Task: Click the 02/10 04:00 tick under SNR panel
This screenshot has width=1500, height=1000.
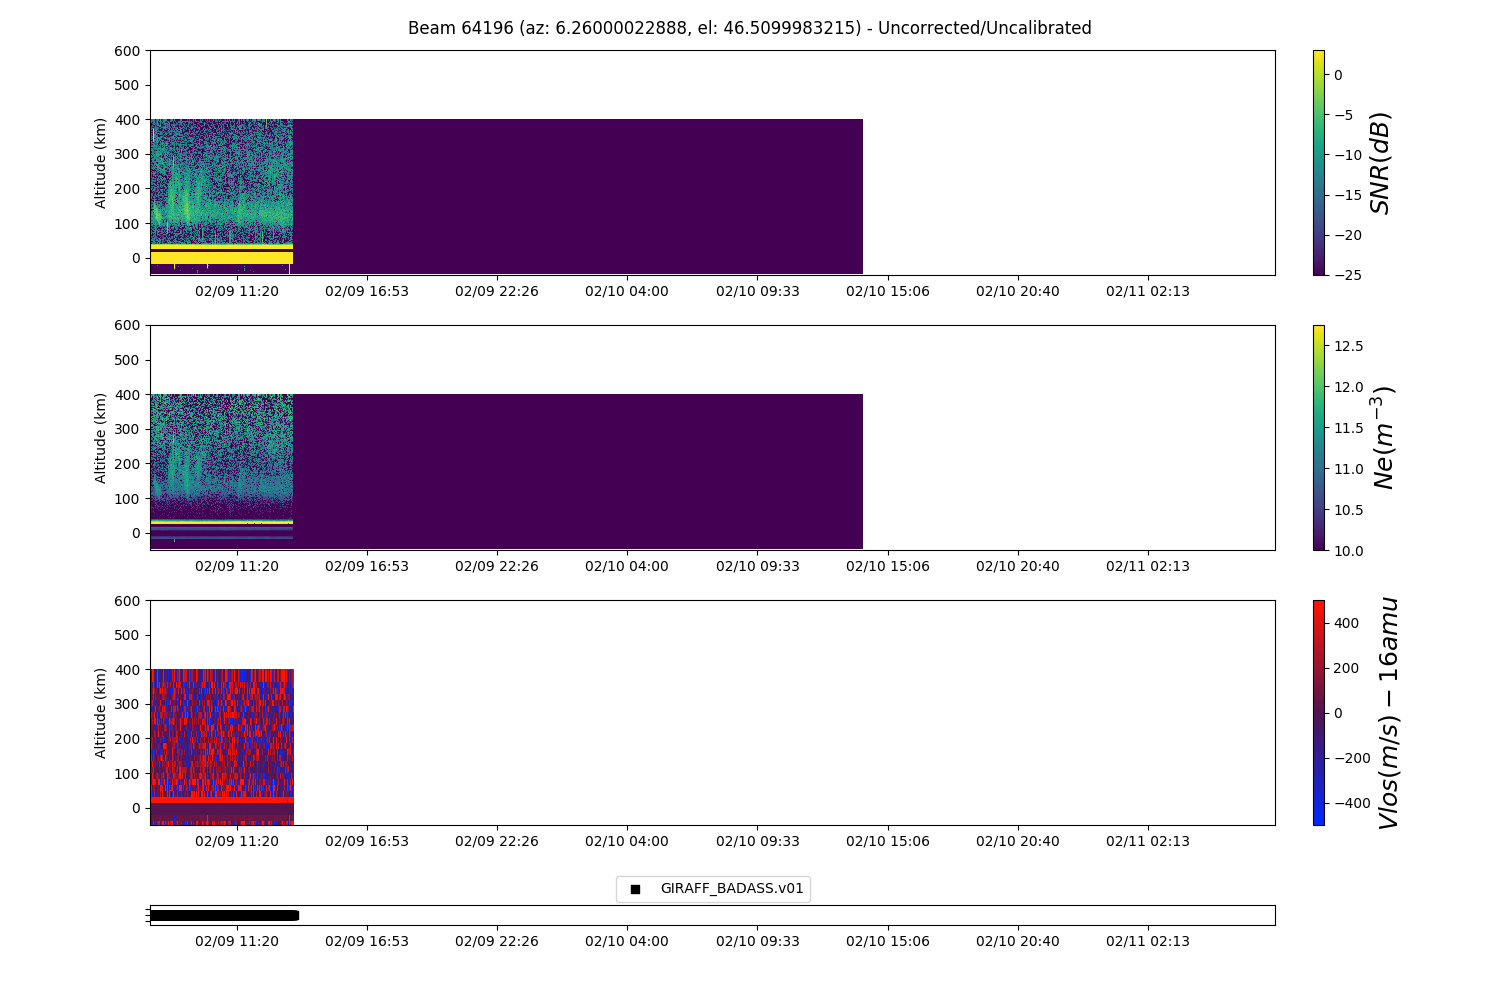Action: (x=627, y=291)
